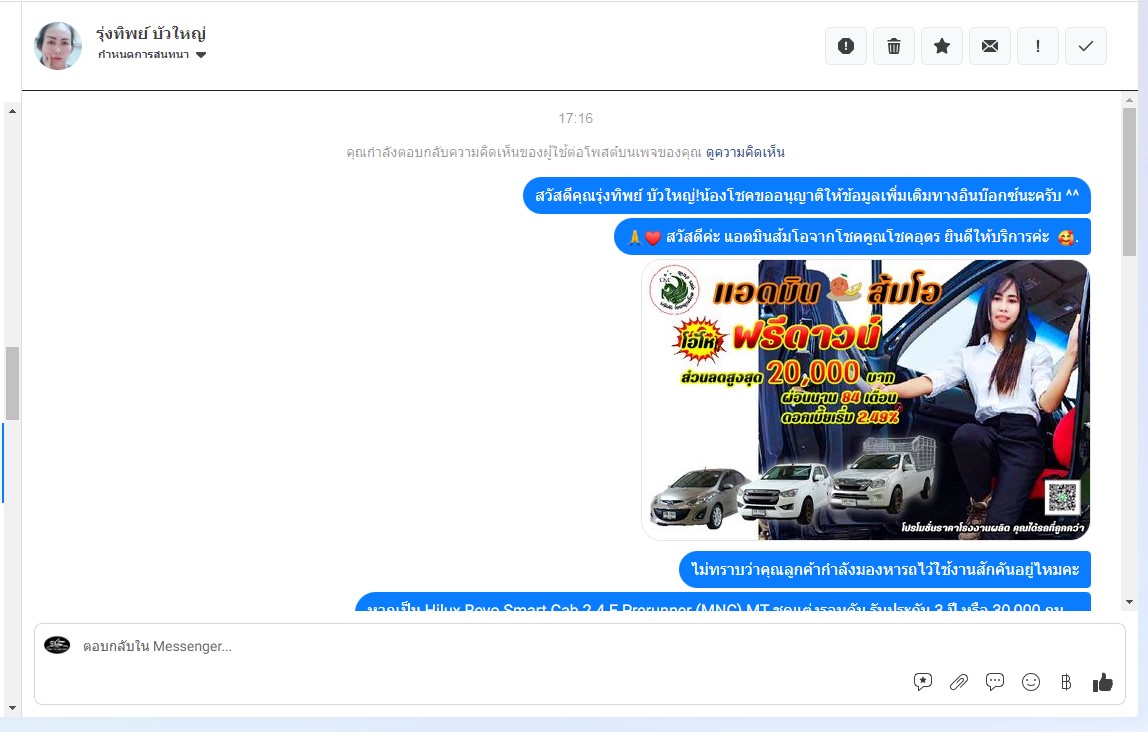The width and height of the screenshot is (1148, 732).
Task: Click the left panel scrollbar up arrow
Action: coord(12,110)
